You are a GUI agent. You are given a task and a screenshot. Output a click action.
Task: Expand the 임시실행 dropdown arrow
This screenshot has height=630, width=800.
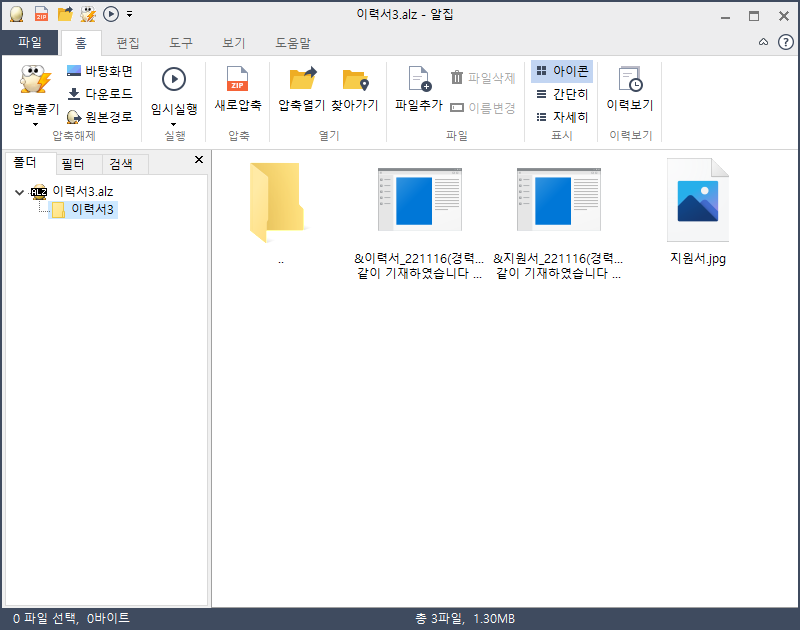(173, 124)
